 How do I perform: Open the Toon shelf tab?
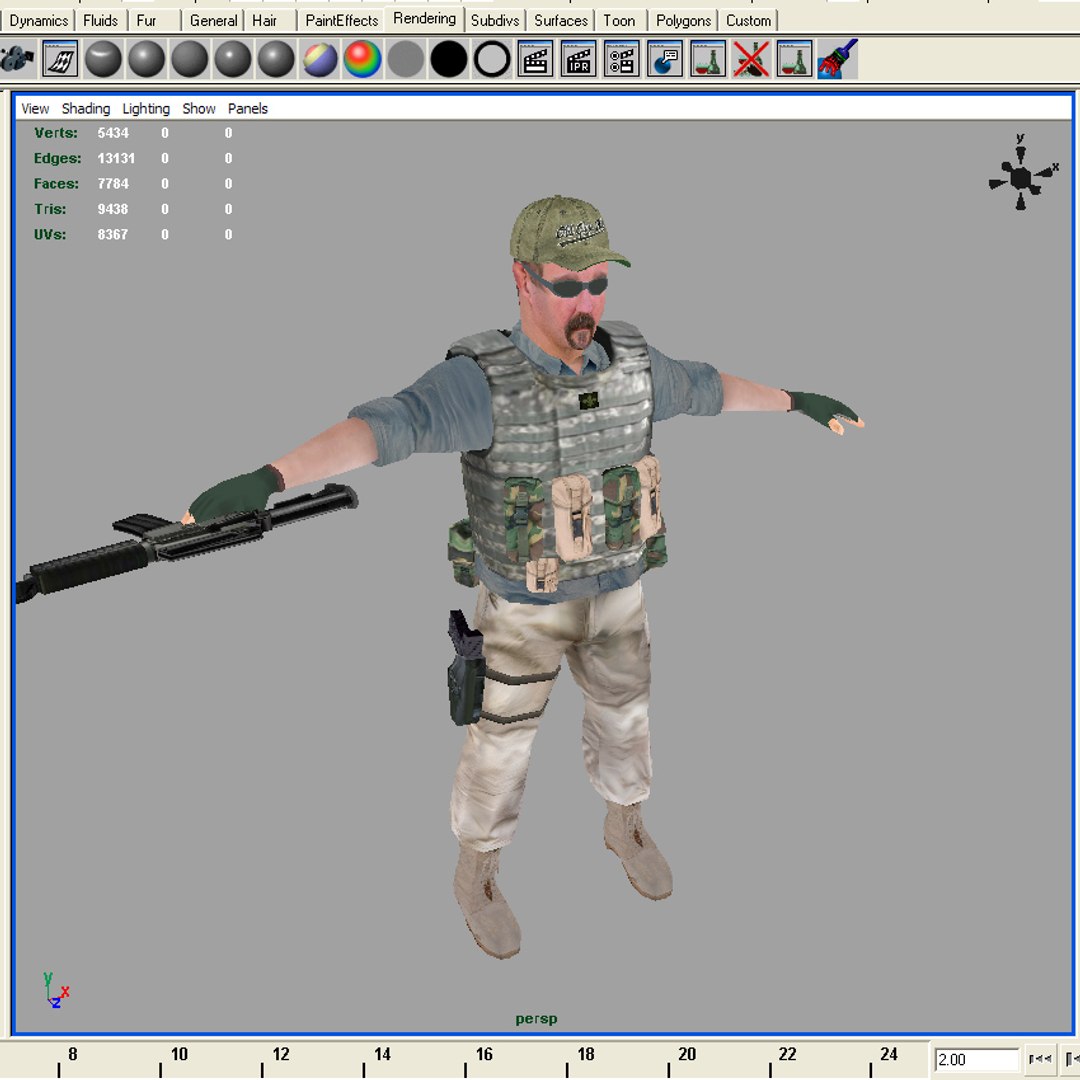[x=619, y=21]
